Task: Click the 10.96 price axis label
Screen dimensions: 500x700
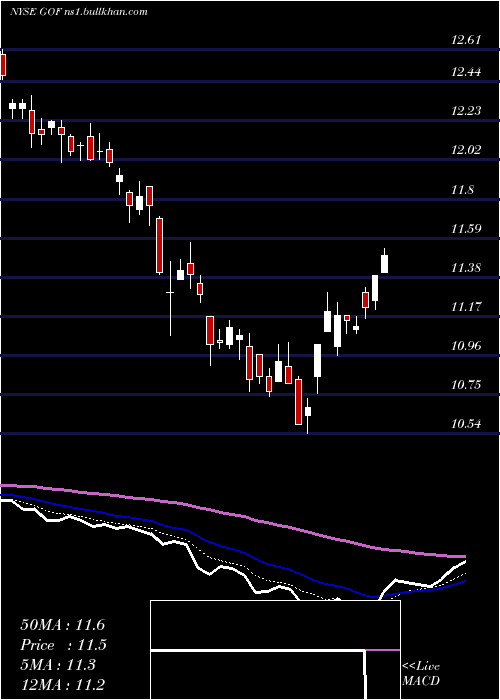Action: 466,346
